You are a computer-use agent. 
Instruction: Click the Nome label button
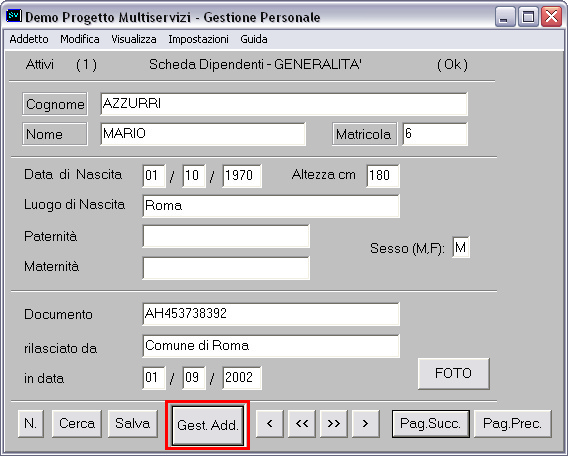55,134
